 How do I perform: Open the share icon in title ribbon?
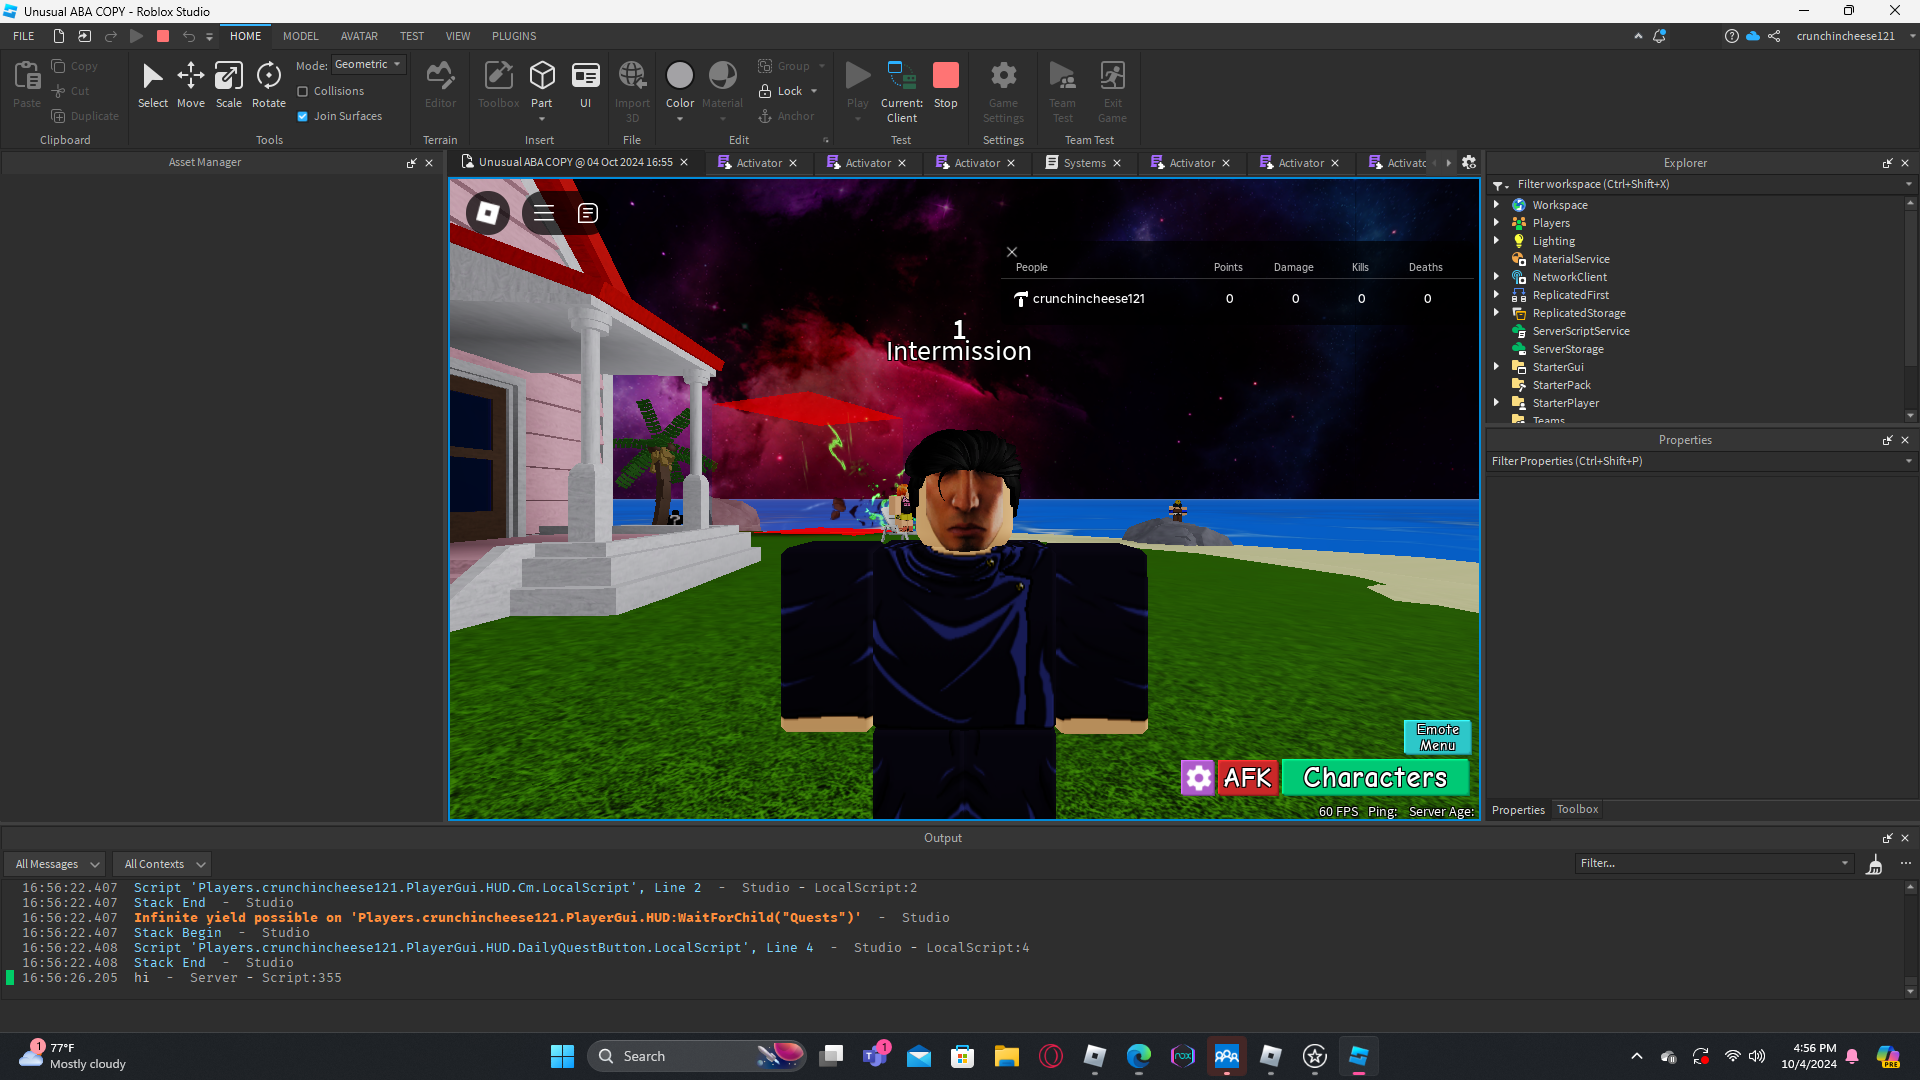(x=1774, y=36)
